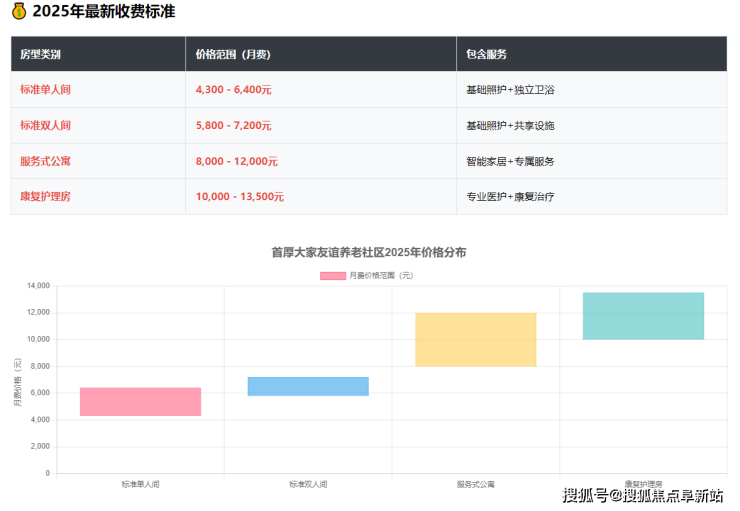Open the 标准双人间 row label
This screenshot has height=511, width=740.
pyautogui.click(x=45, y=126)
